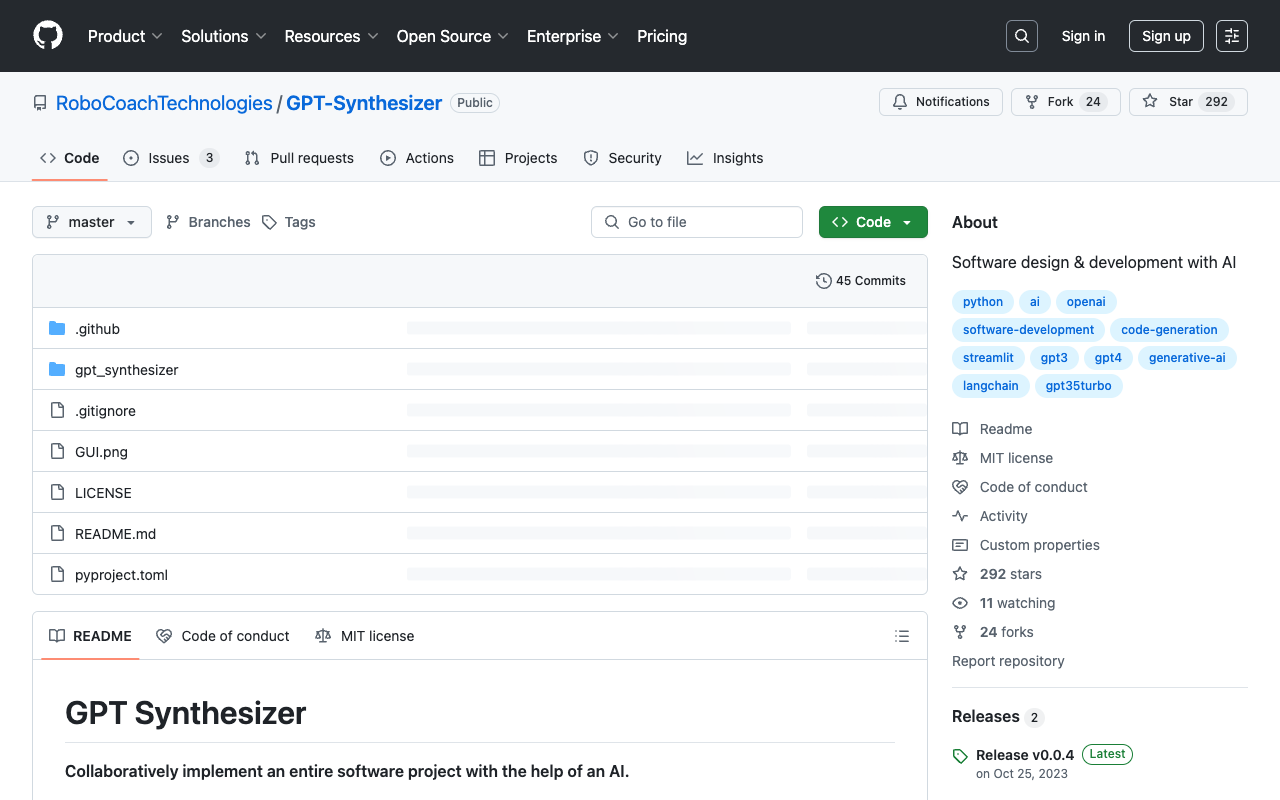Expand the Enterprise menu
The image size is (1280, 800).
(x=573, y=36)
